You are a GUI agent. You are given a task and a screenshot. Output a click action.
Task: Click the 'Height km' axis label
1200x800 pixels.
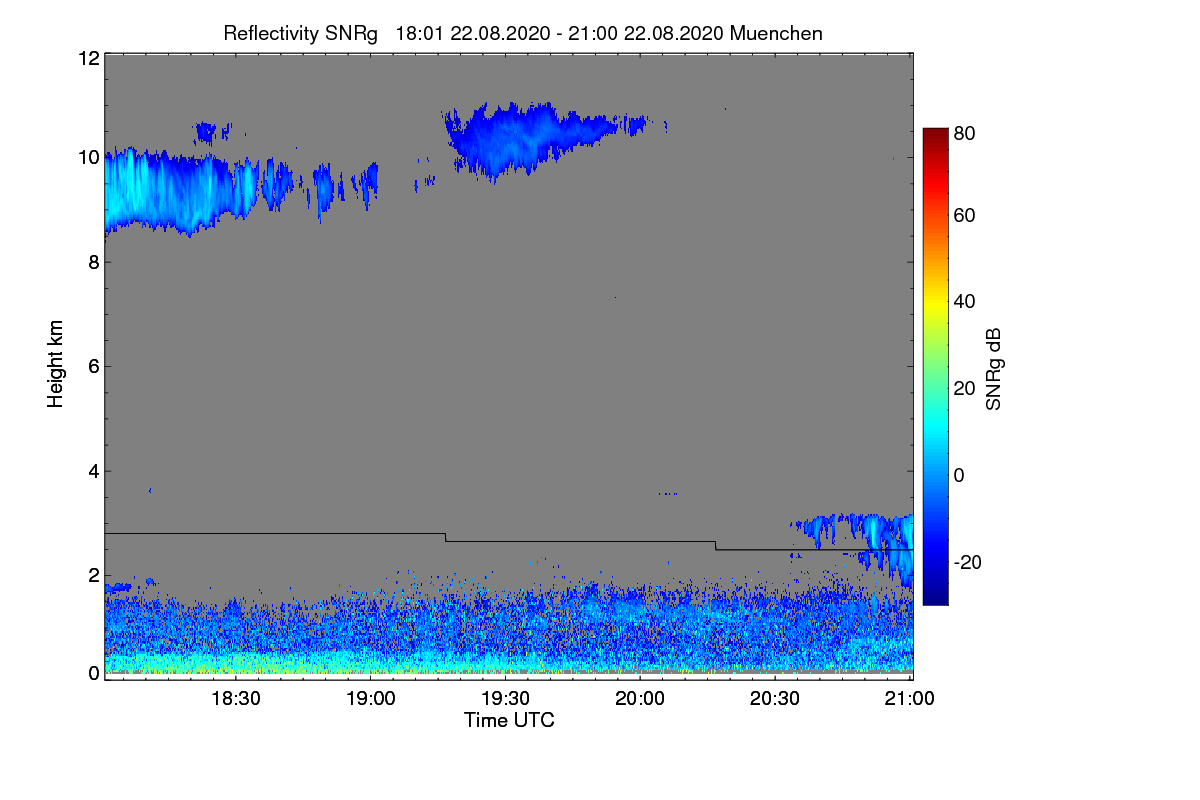coord(56,365)
